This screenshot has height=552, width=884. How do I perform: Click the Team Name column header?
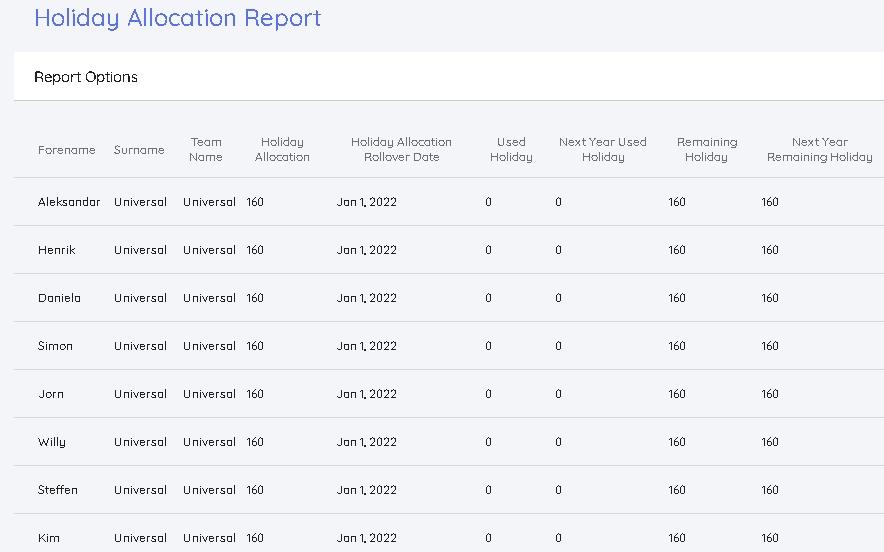pyautogui.click(x=206, y=150)
